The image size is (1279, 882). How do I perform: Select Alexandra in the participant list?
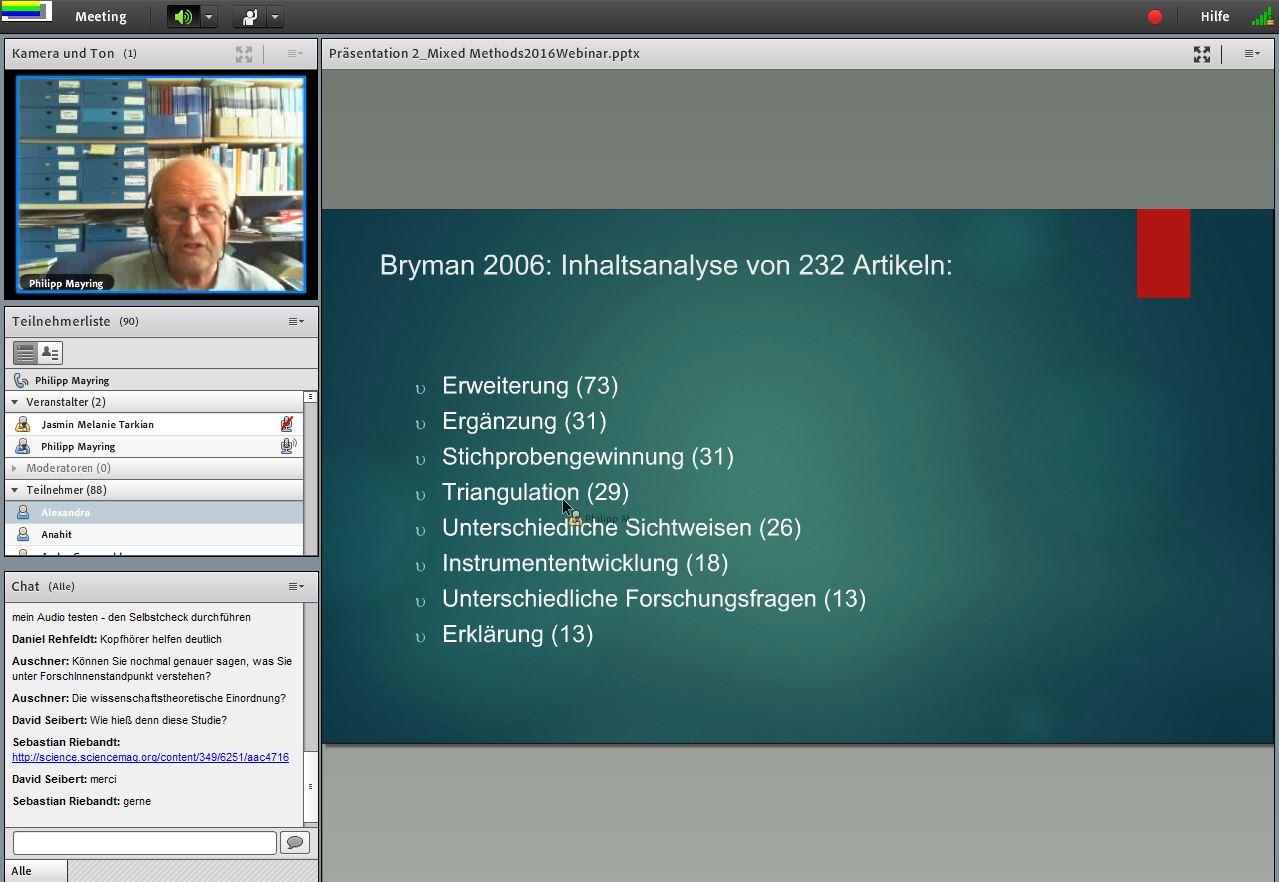coord(154,513)
